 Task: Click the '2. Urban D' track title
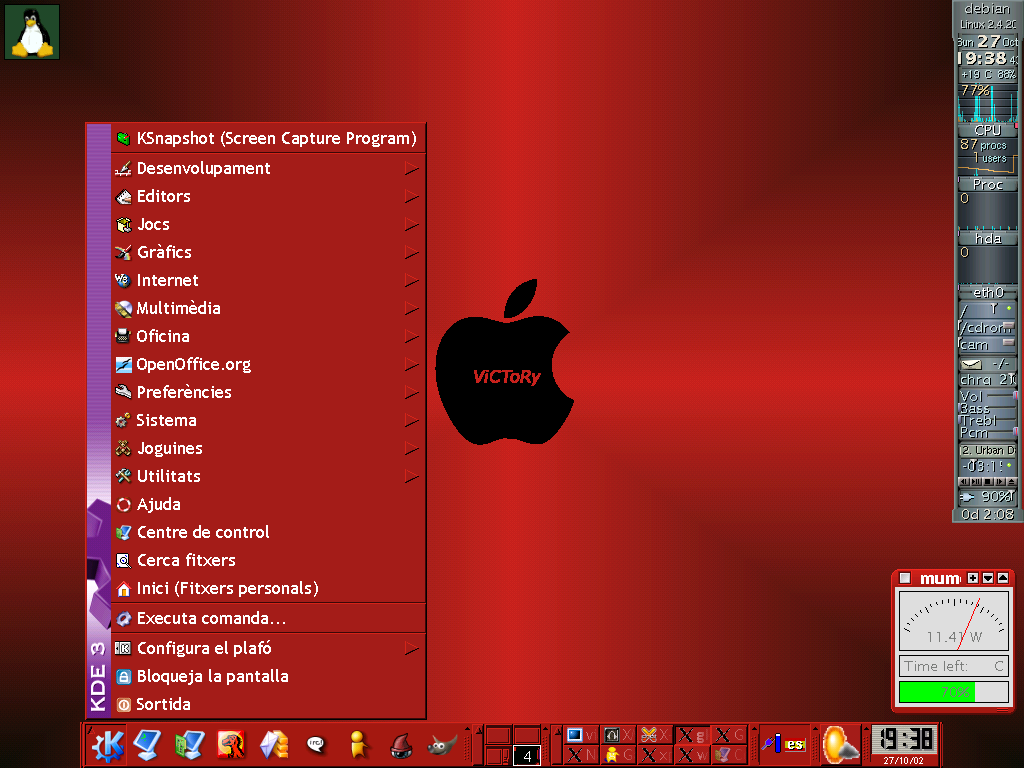point(988,450)
